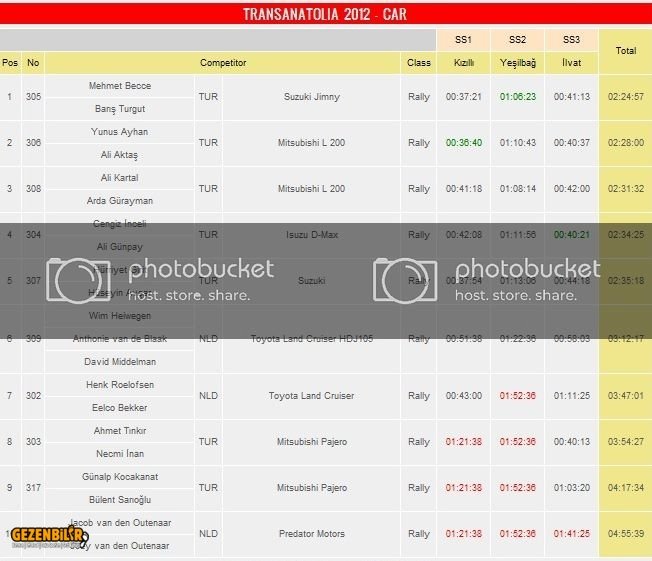Select the SS1 stage header

[463, 40]
